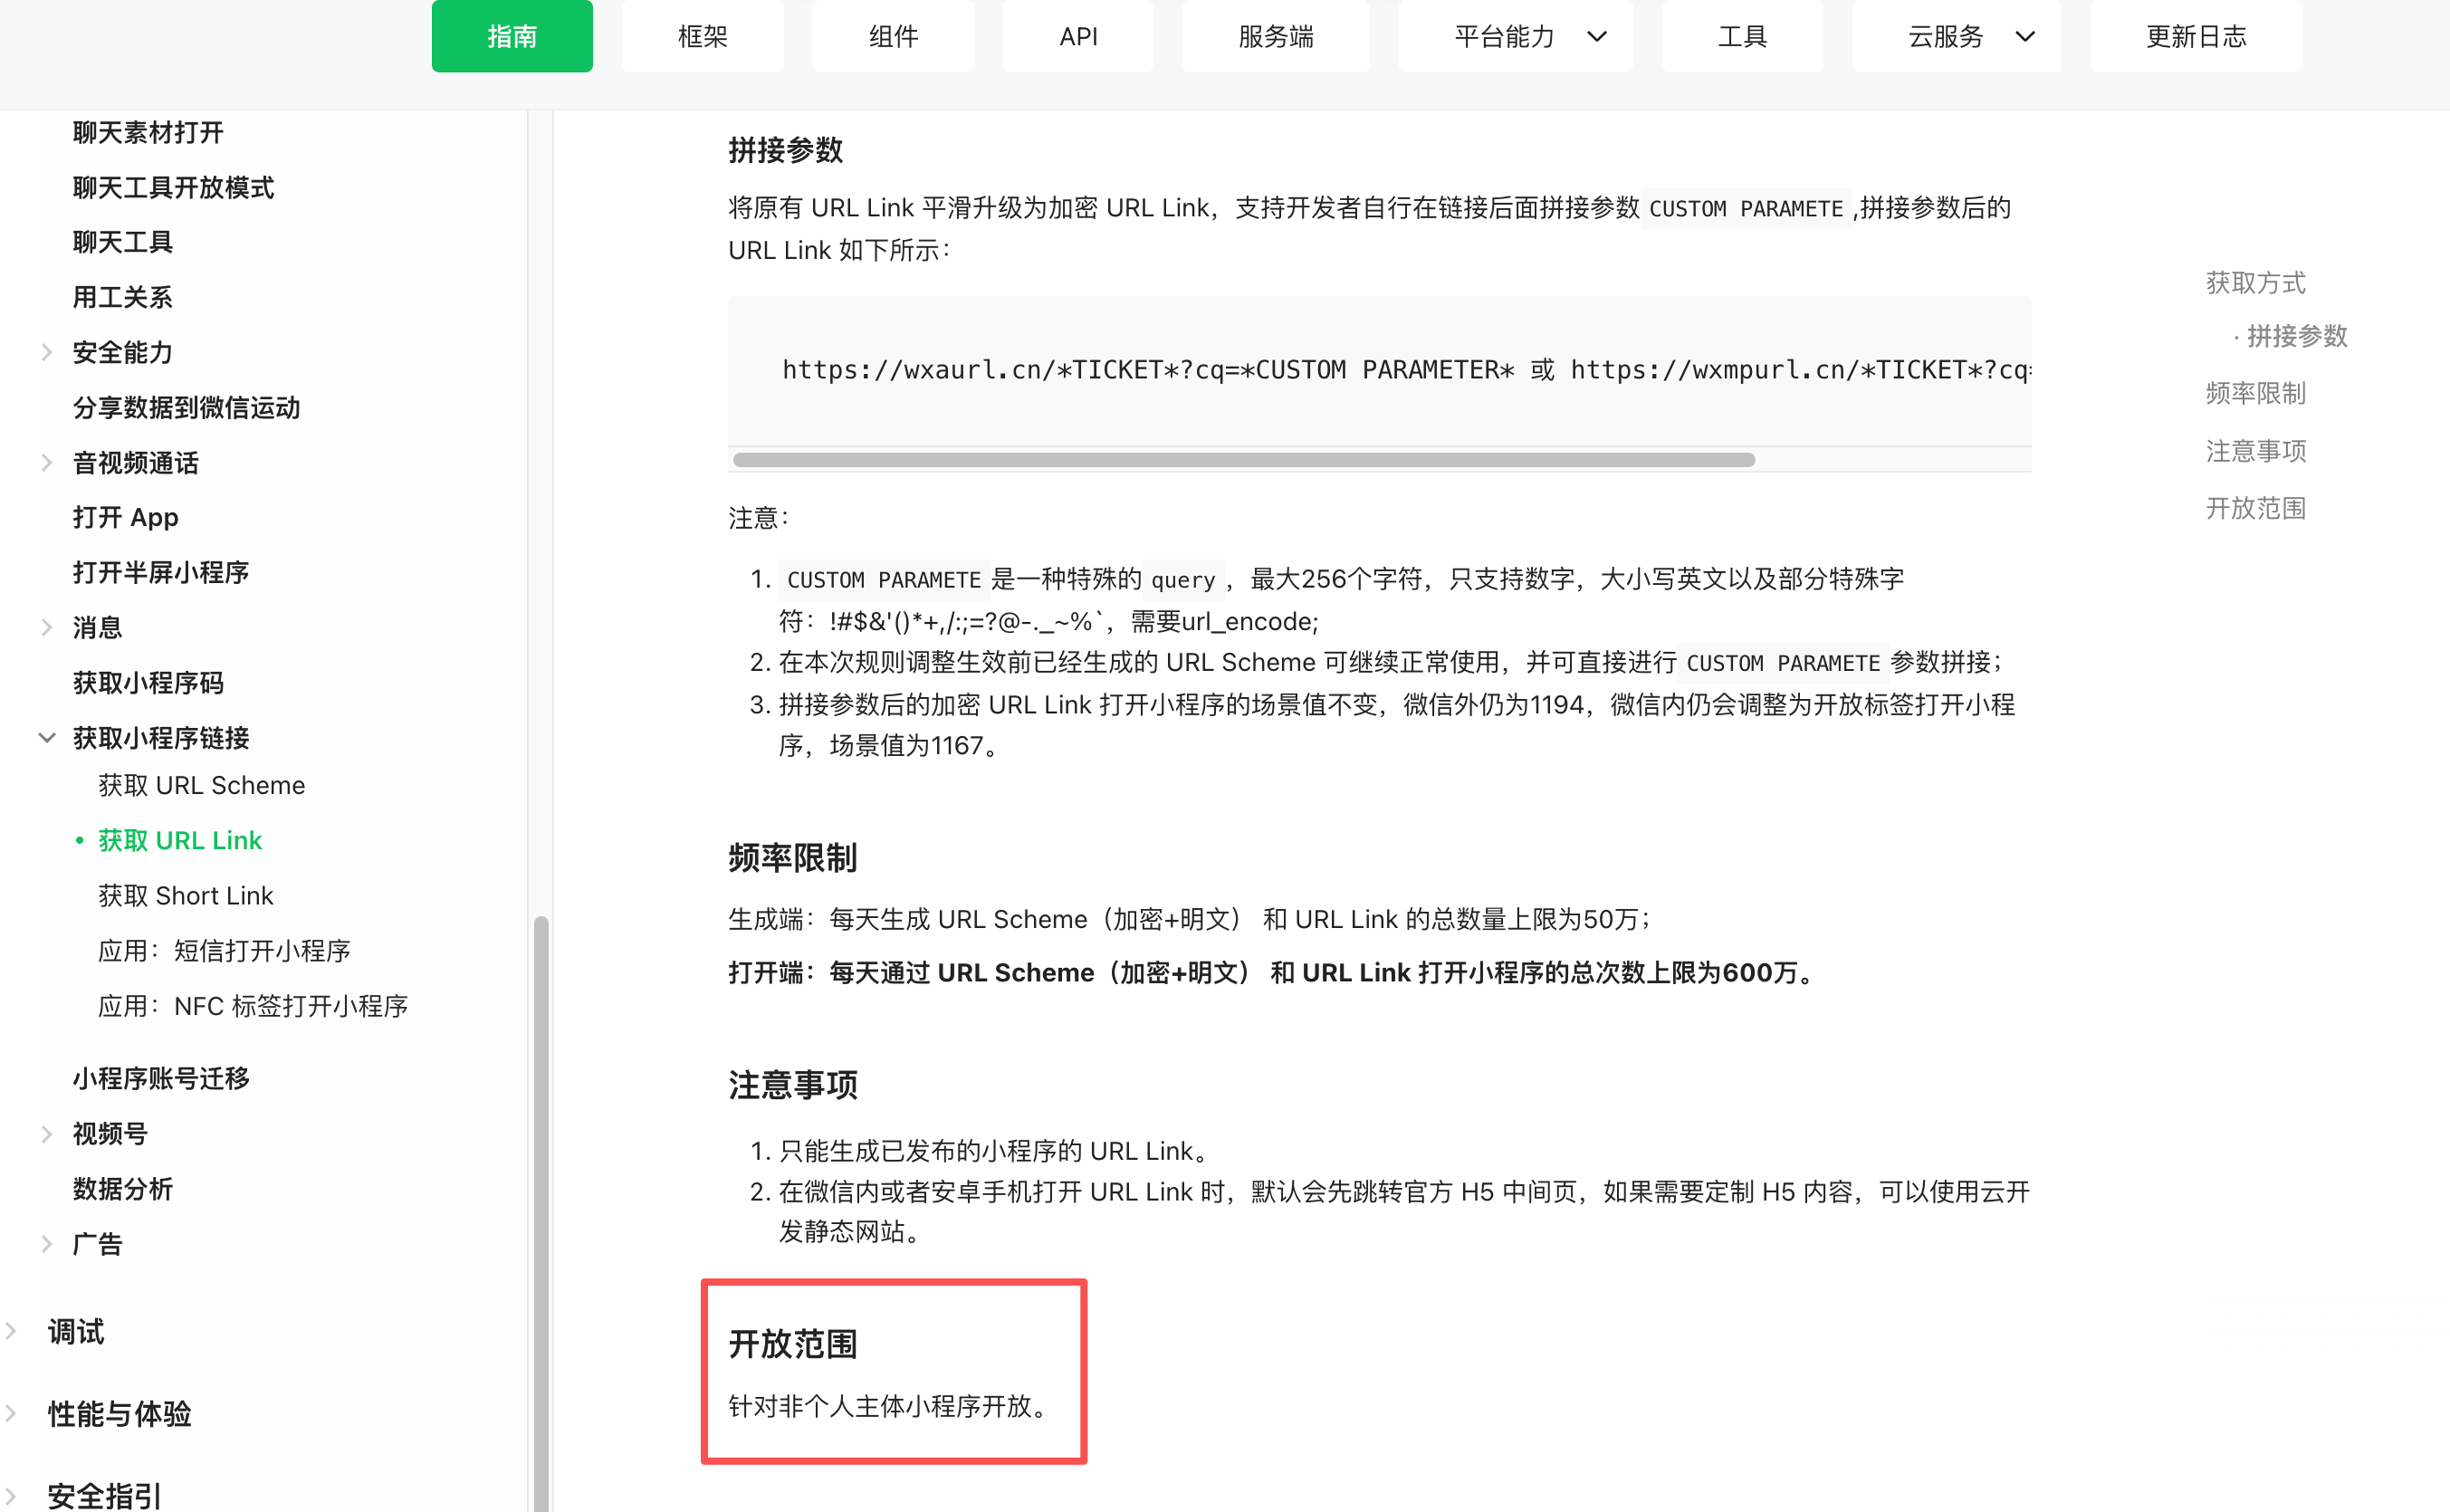Expand the 消息 sidebar section
The height and width of the screenshot is (1512, 2450).
coord(46,628)
